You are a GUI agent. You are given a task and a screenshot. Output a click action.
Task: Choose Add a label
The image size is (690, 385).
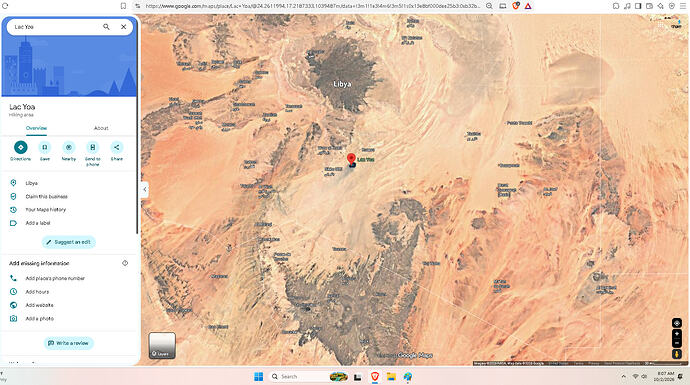click(x=70, y=223)
